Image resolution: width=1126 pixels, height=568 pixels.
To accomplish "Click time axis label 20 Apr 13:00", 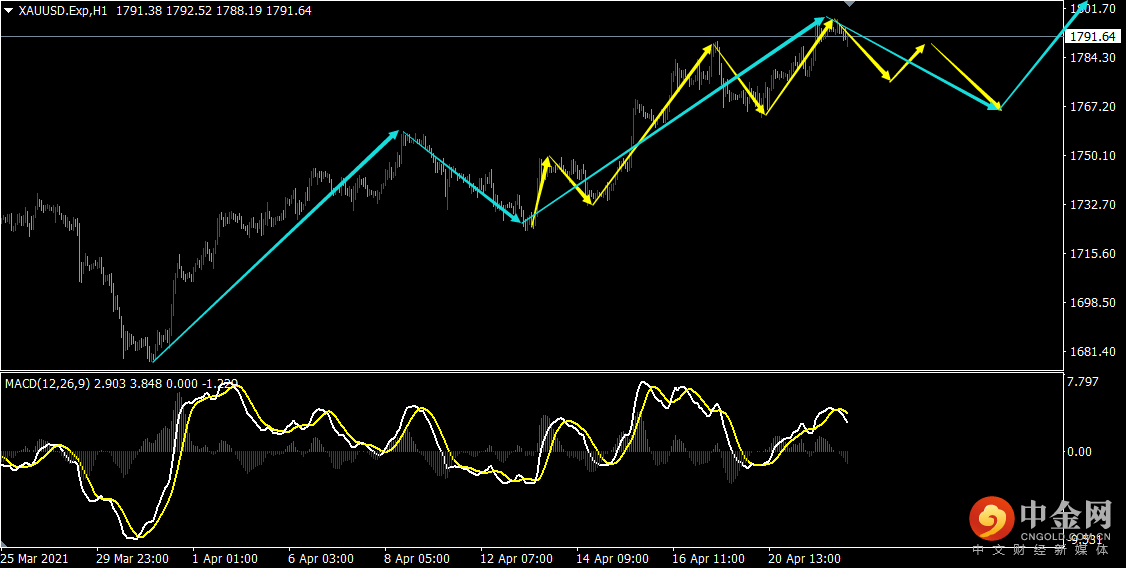I will [x=805, y=558].
